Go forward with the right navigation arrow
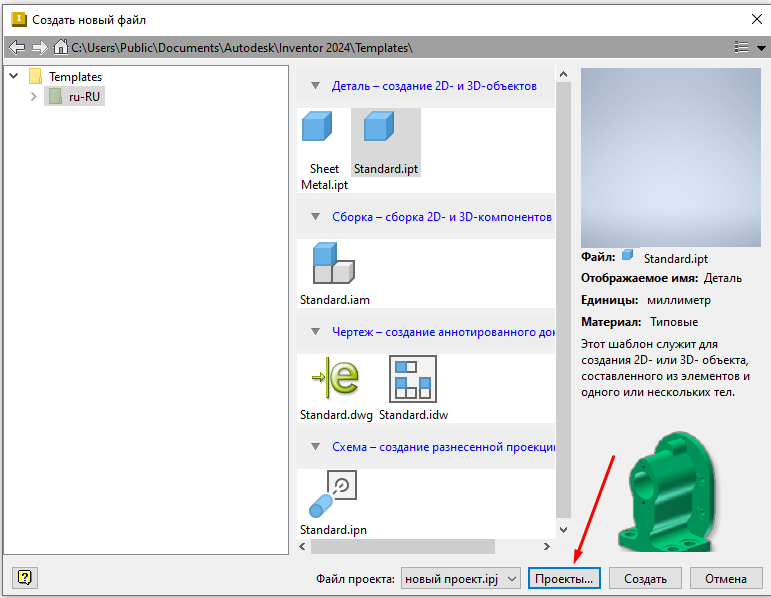Viewport: 771px width, 598px height. (39, 48)
